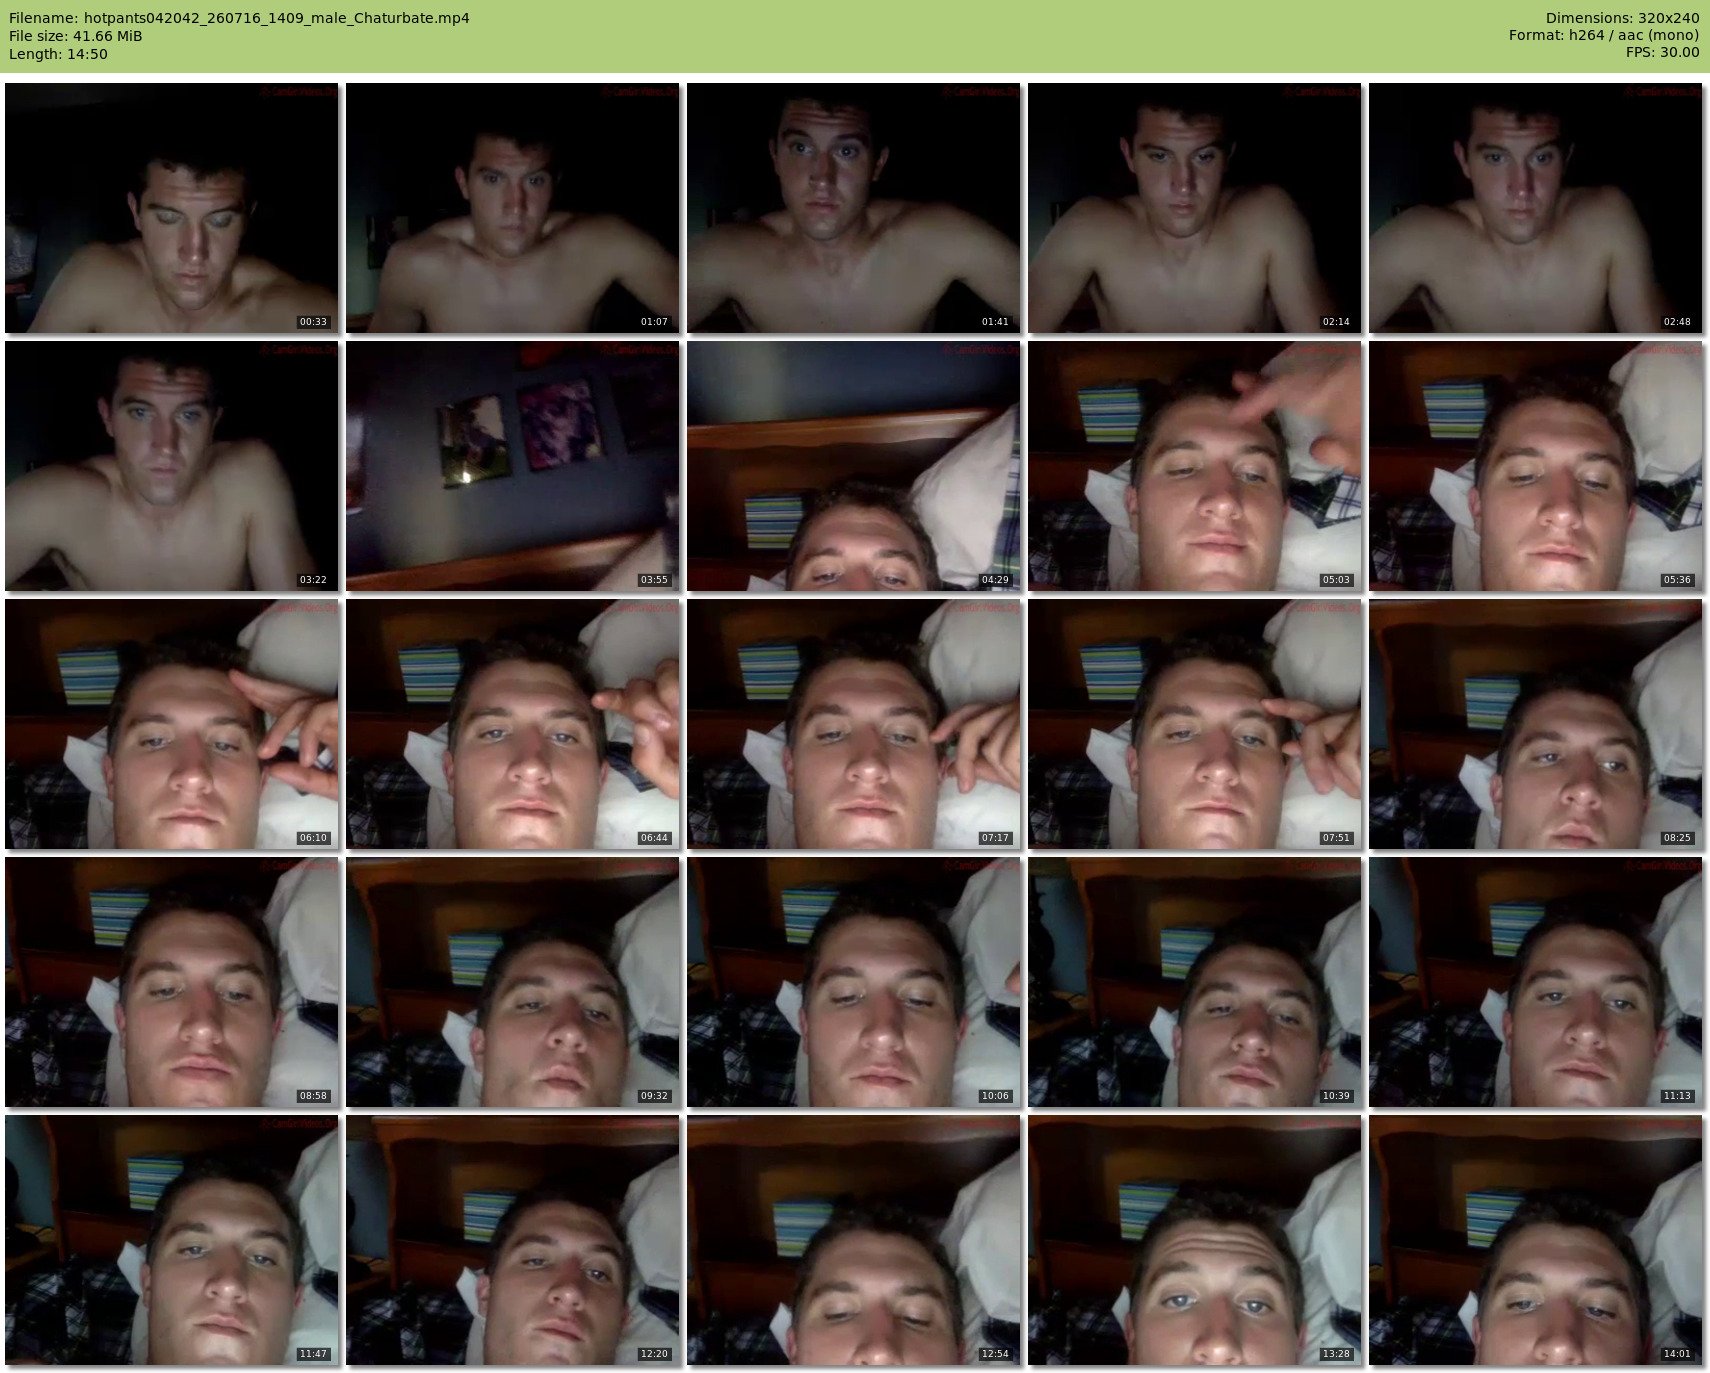The width and height of the screenshot is (1710, 1373).
Task: Click the Length 14:50 label
Action: click(58, 54)
